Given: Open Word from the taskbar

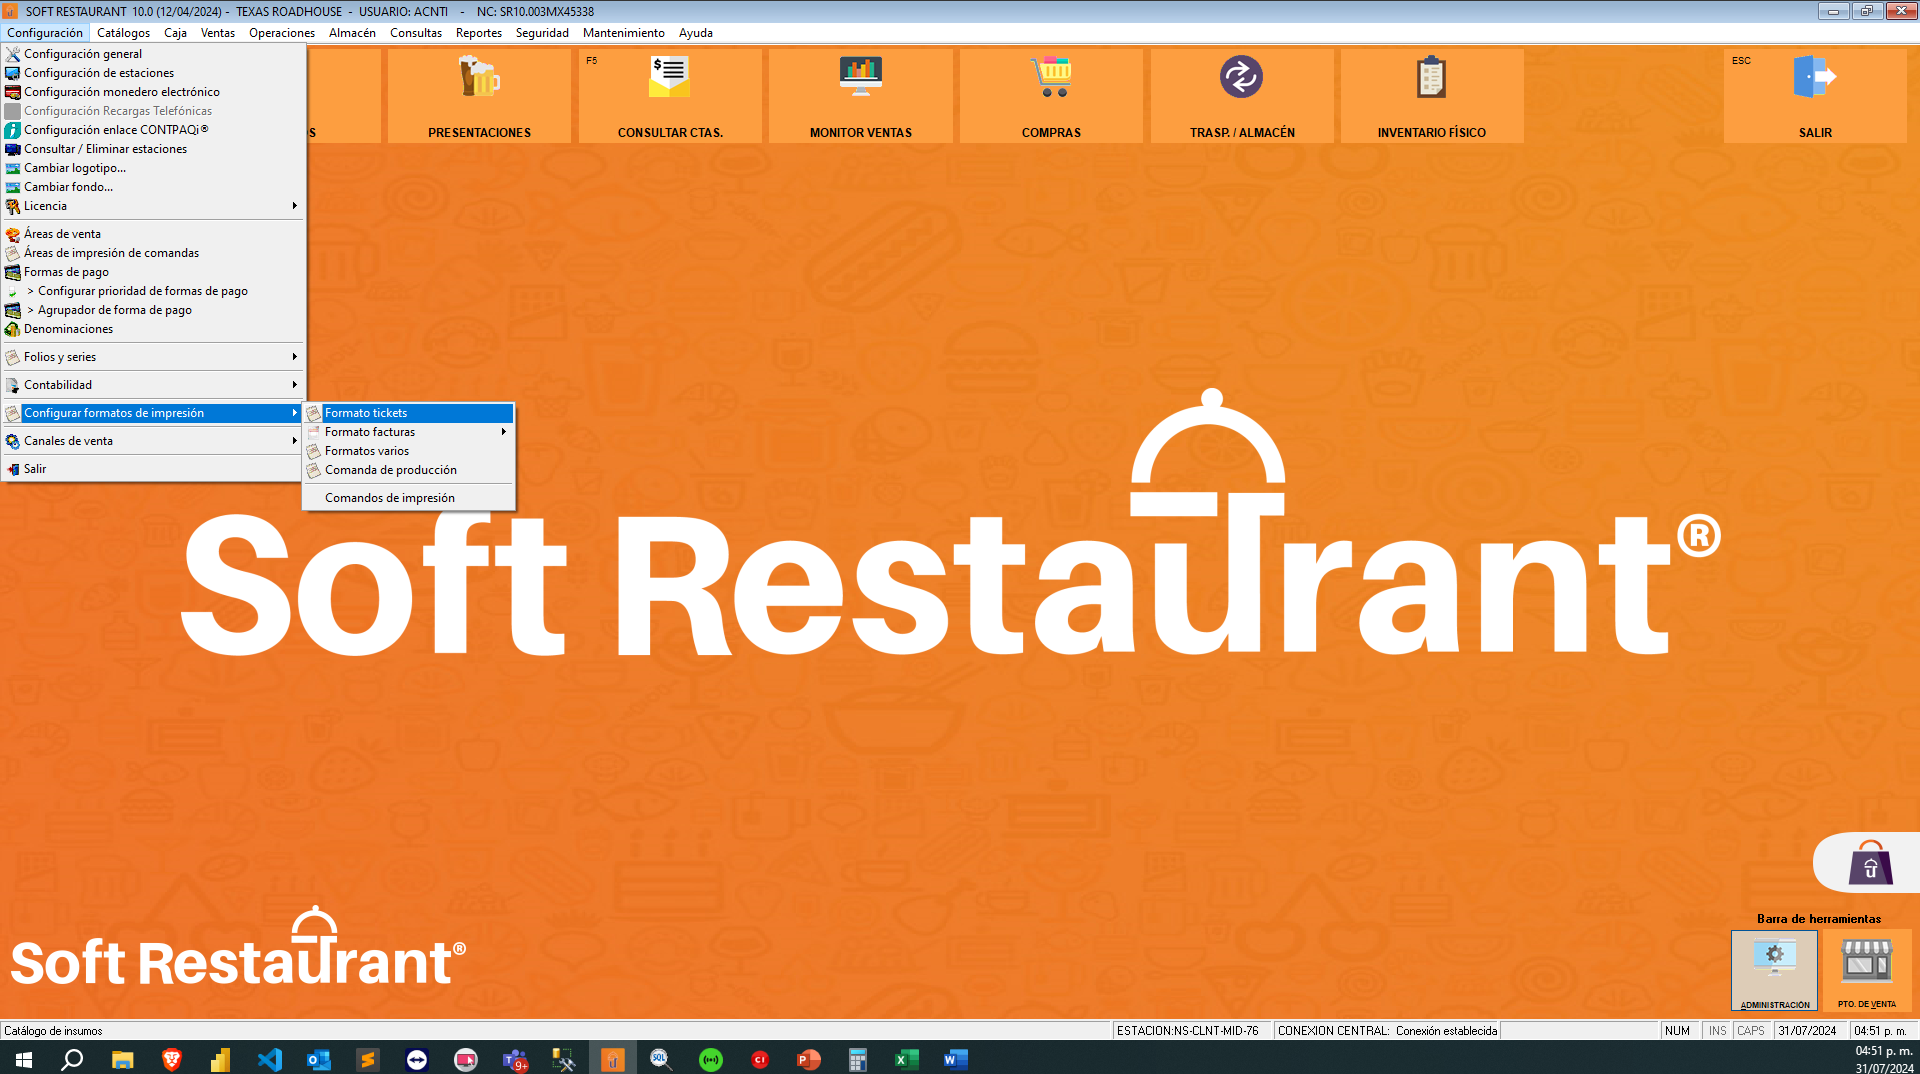Looking at the screenshot, I should pyautogui.click(x=955, y=1059).
